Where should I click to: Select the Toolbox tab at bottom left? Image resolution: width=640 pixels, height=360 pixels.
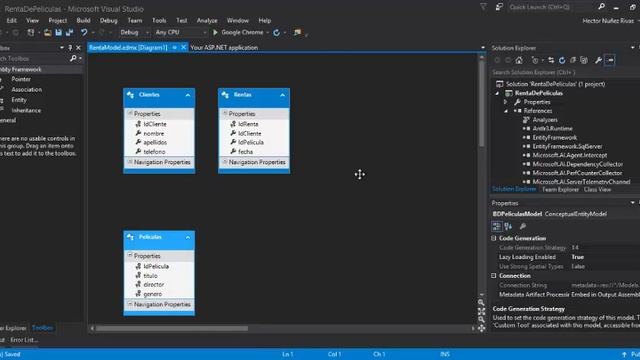pyautogui.click(x=42, y=328)
